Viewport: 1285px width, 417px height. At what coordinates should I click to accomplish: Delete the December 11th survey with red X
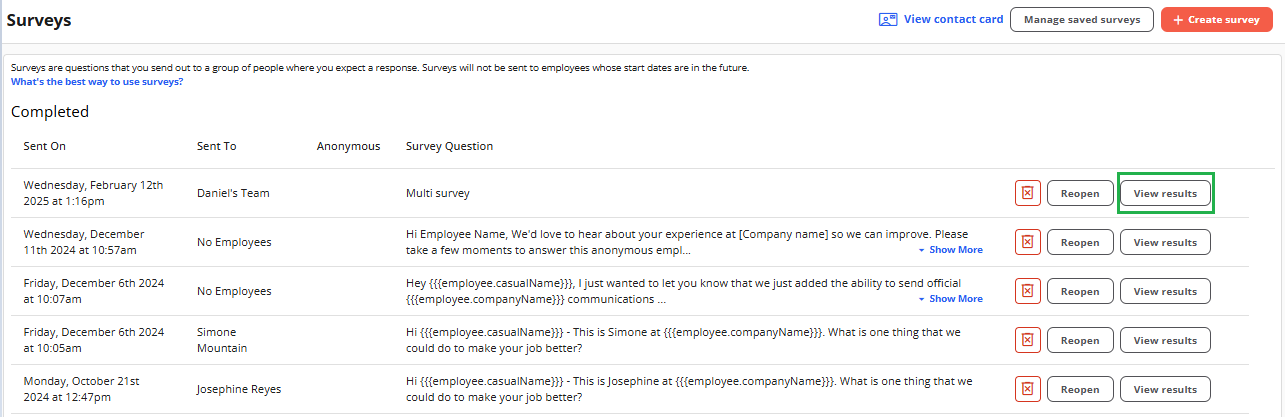click(1028, 242)
